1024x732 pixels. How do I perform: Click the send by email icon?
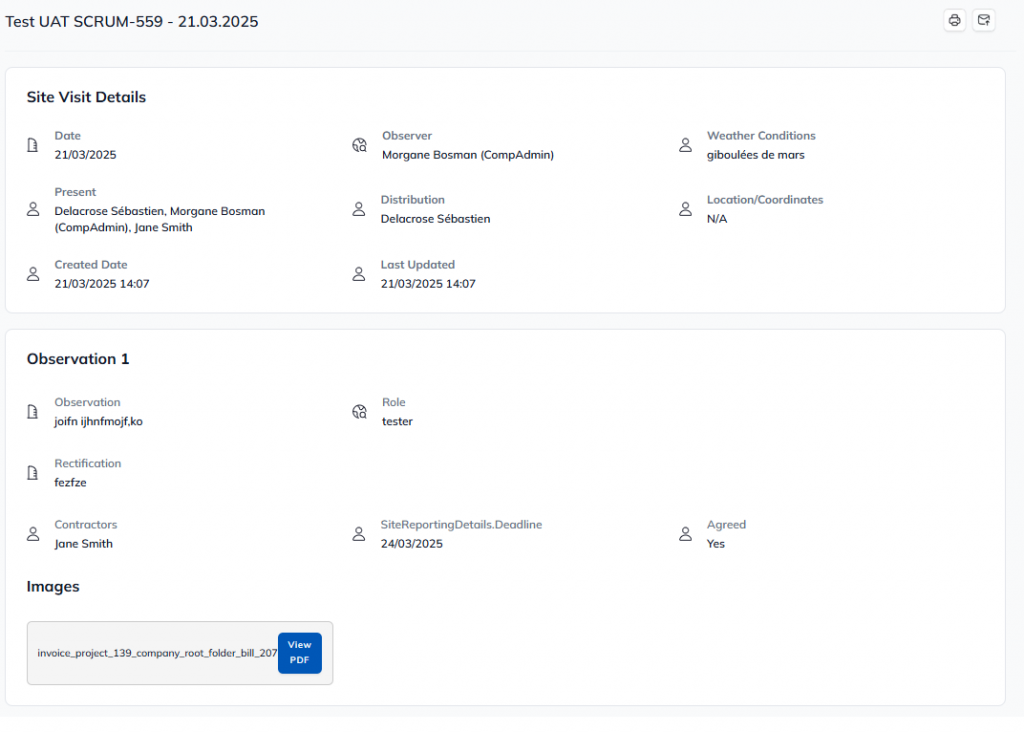984,20
